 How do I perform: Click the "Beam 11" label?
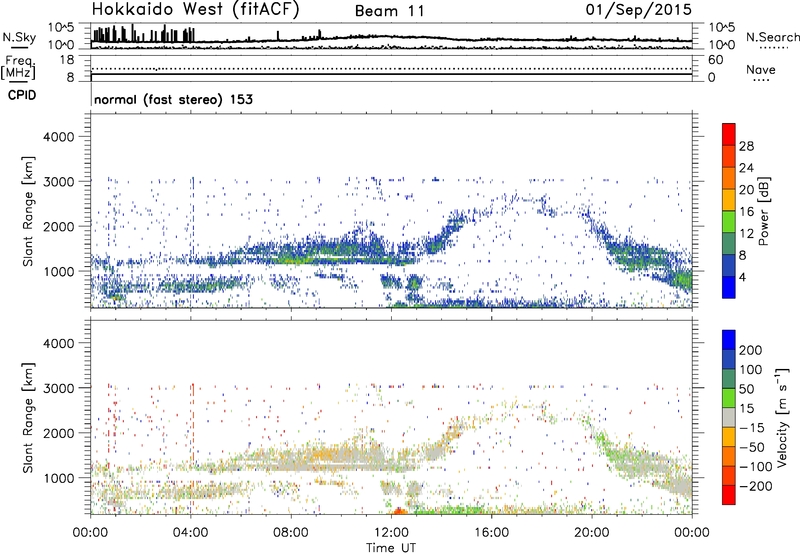[x=389, y=11]
